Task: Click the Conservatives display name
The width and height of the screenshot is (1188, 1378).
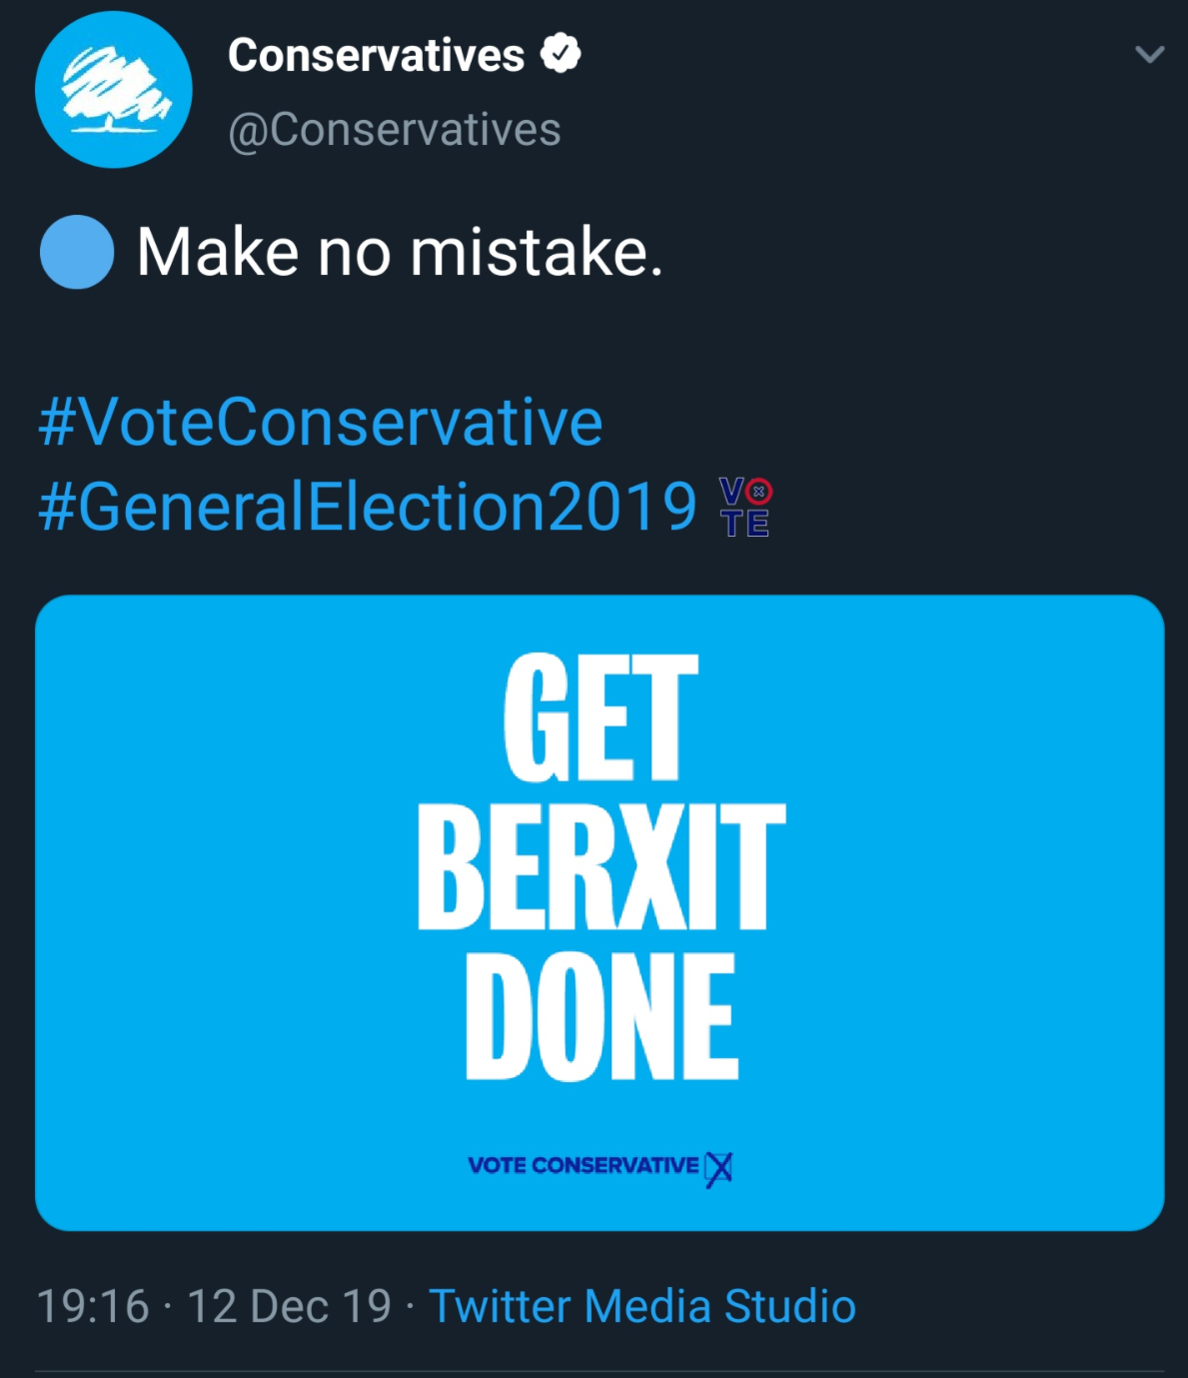Action: [x=376, y=55]
